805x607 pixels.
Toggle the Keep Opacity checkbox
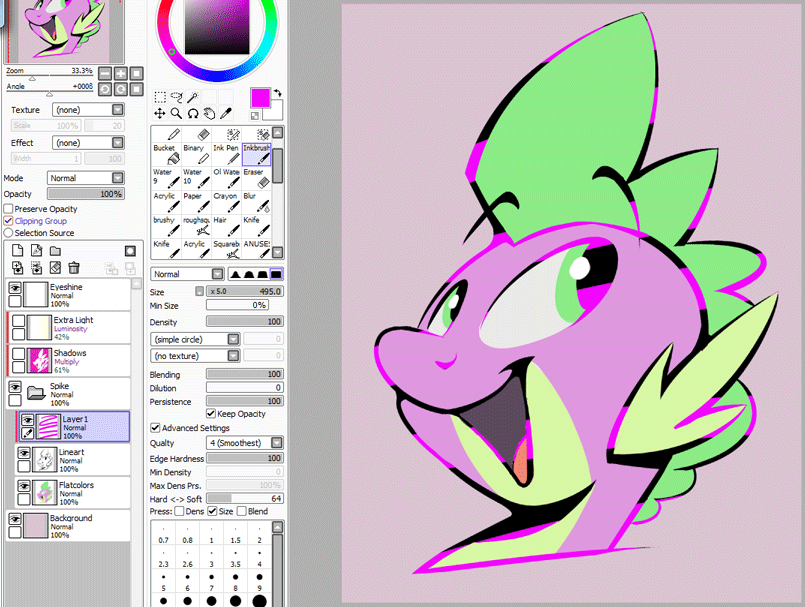[x=211, y=414]
